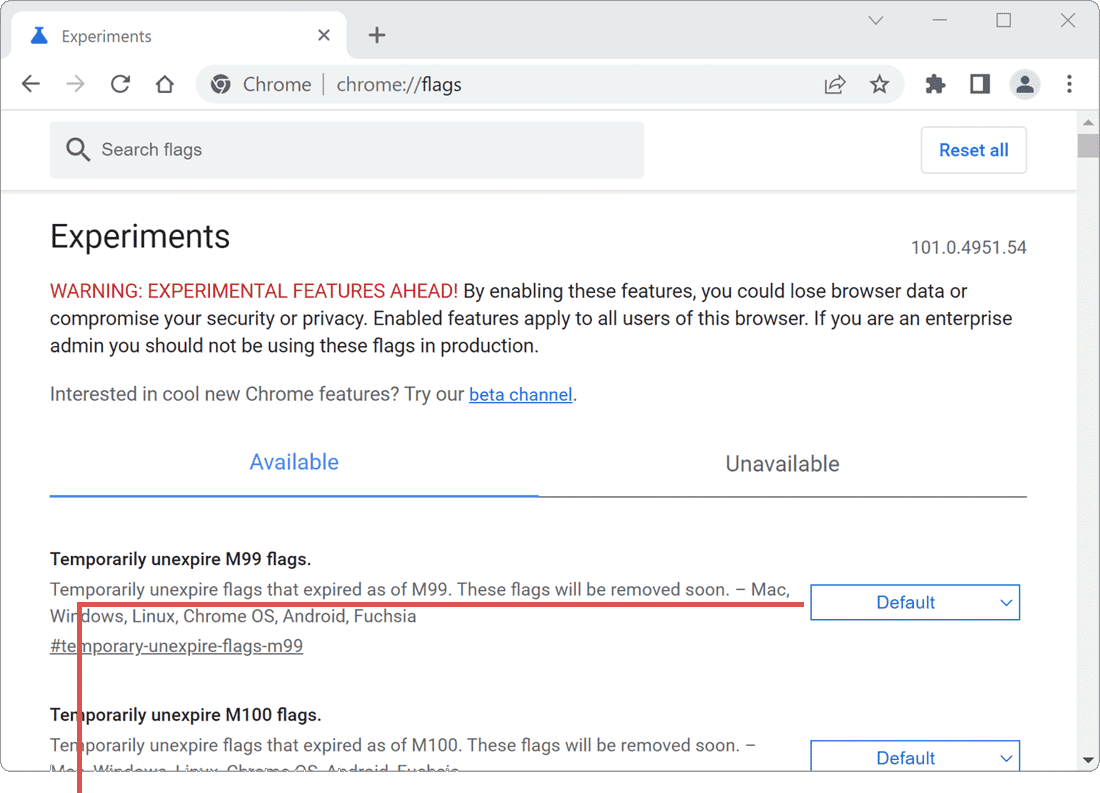The height and width of the screenshot is (793, 1100).
Task: Click version number 101.0.4951.54
Action: [x=968, y=248]
